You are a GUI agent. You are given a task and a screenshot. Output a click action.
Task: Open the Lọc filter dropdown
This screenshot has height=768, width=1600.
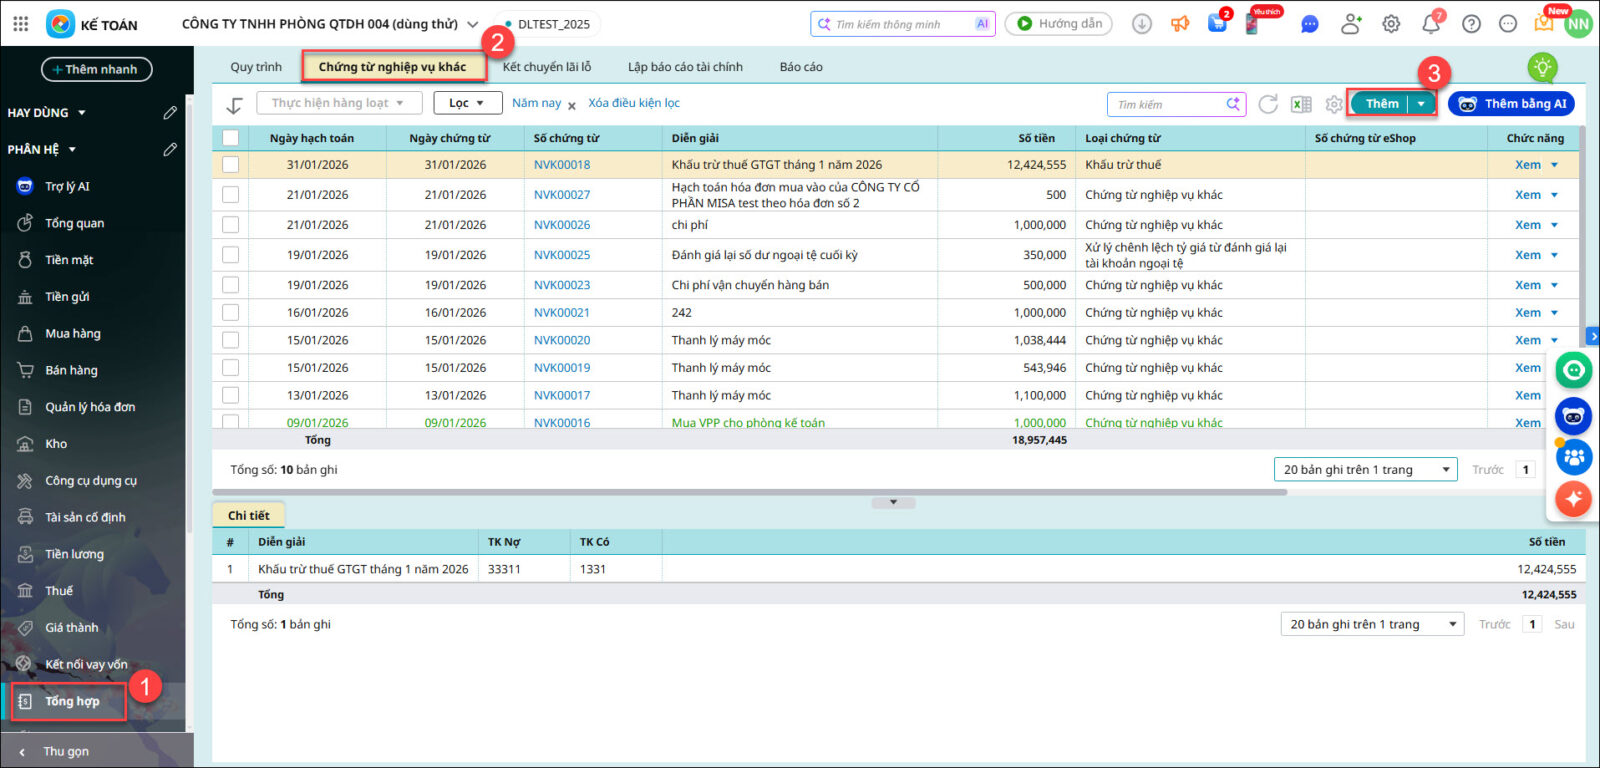pos(467,103)
